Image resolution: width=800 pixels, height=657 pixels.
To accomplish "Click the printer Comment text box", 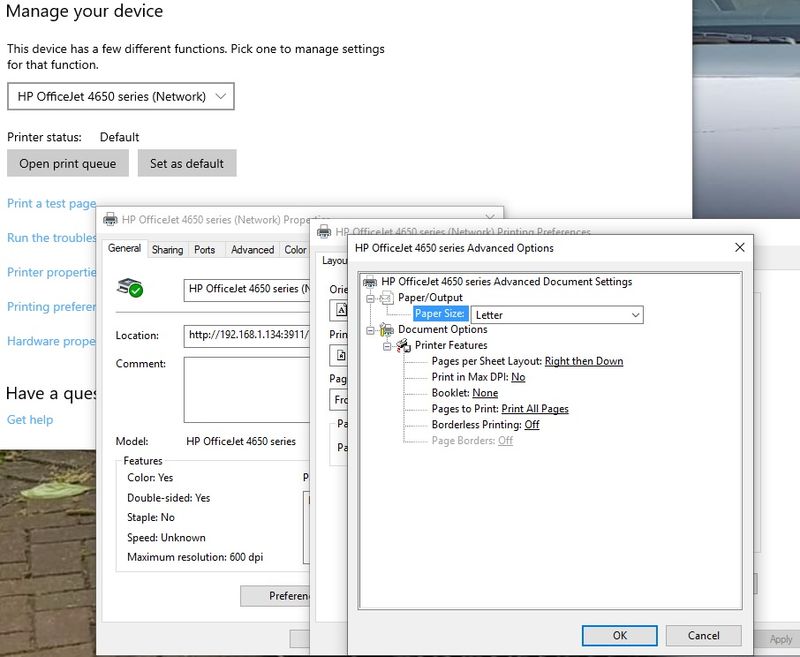I will (242, 390).
